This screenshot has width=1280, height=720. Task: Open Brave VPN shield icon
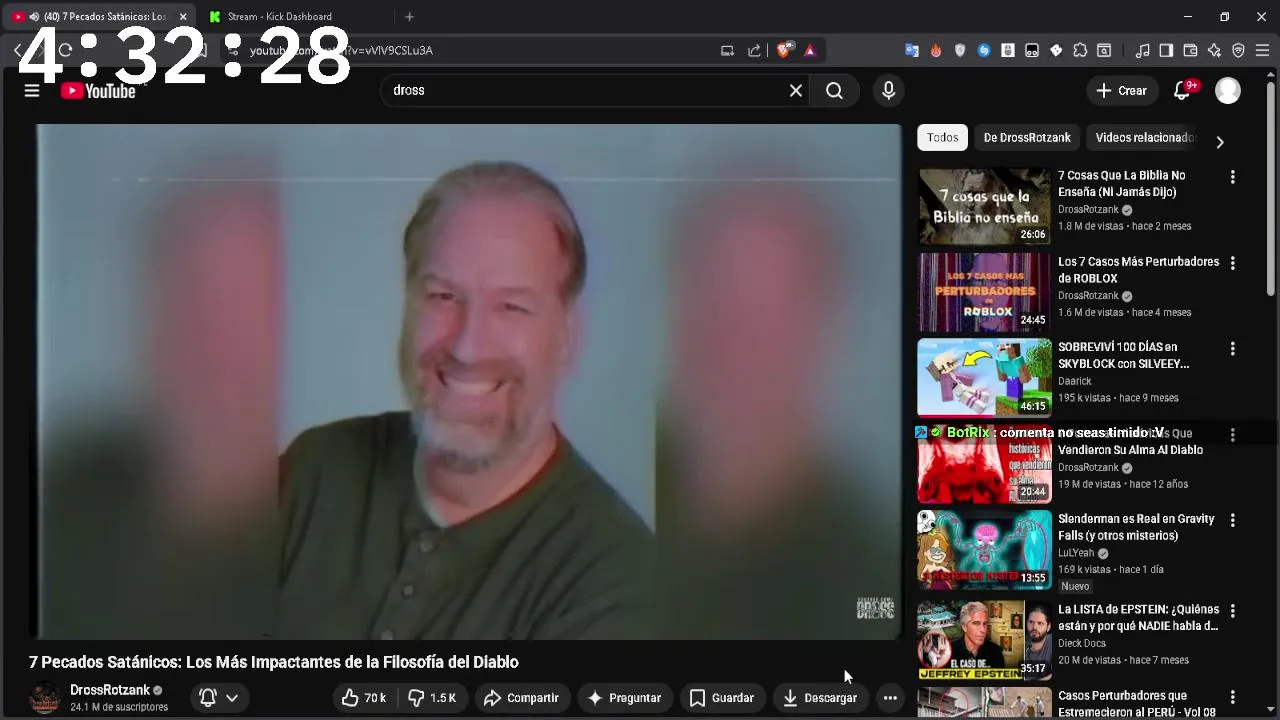click(x=1238, y=51)
